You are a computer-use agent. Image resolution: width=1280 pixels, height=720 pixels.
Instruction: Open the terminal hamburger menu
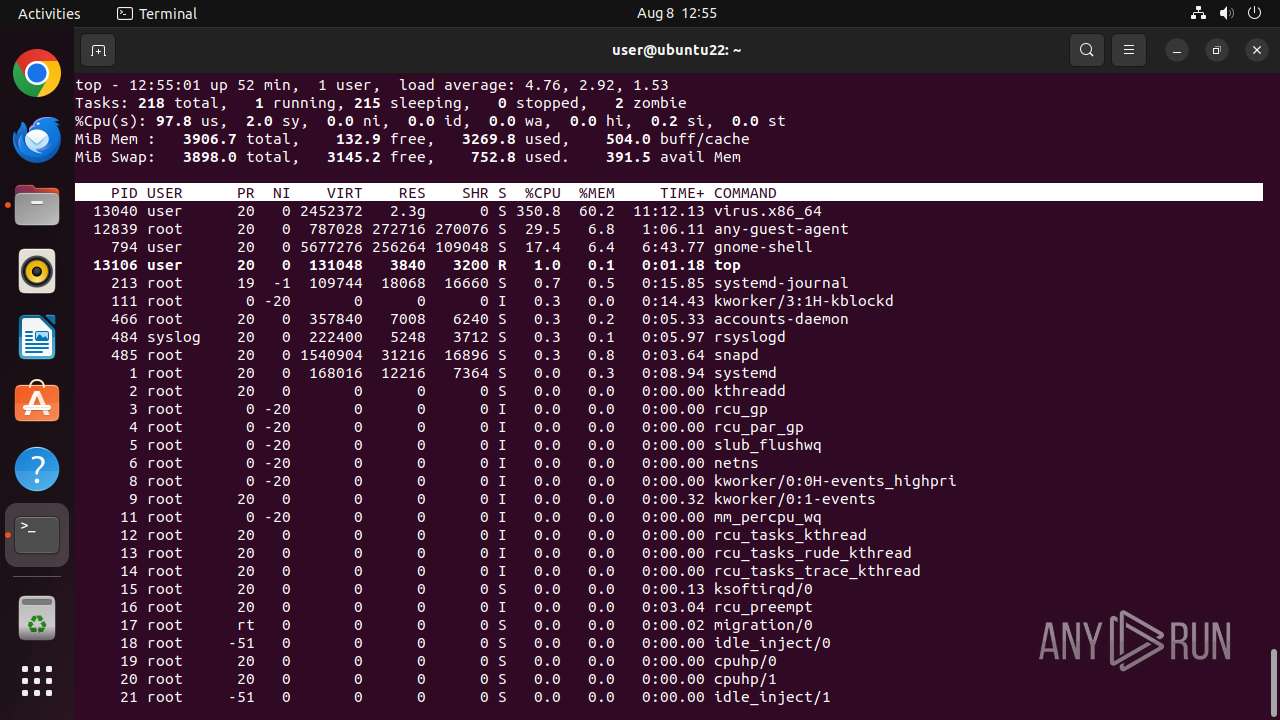point(1129,50)
